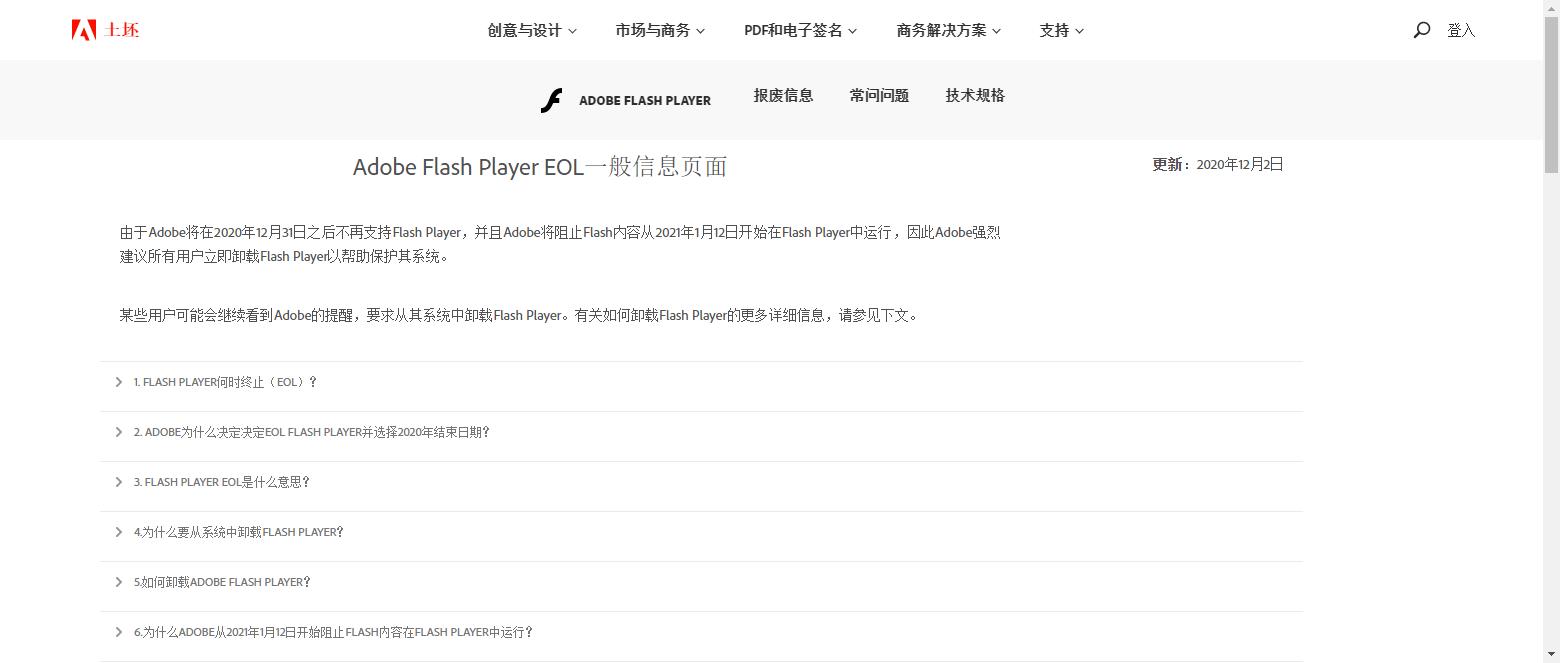Click the ADOBE FLASH PLAYER title link
This screenshot has height=663, width=1560.
pos(645,100)
